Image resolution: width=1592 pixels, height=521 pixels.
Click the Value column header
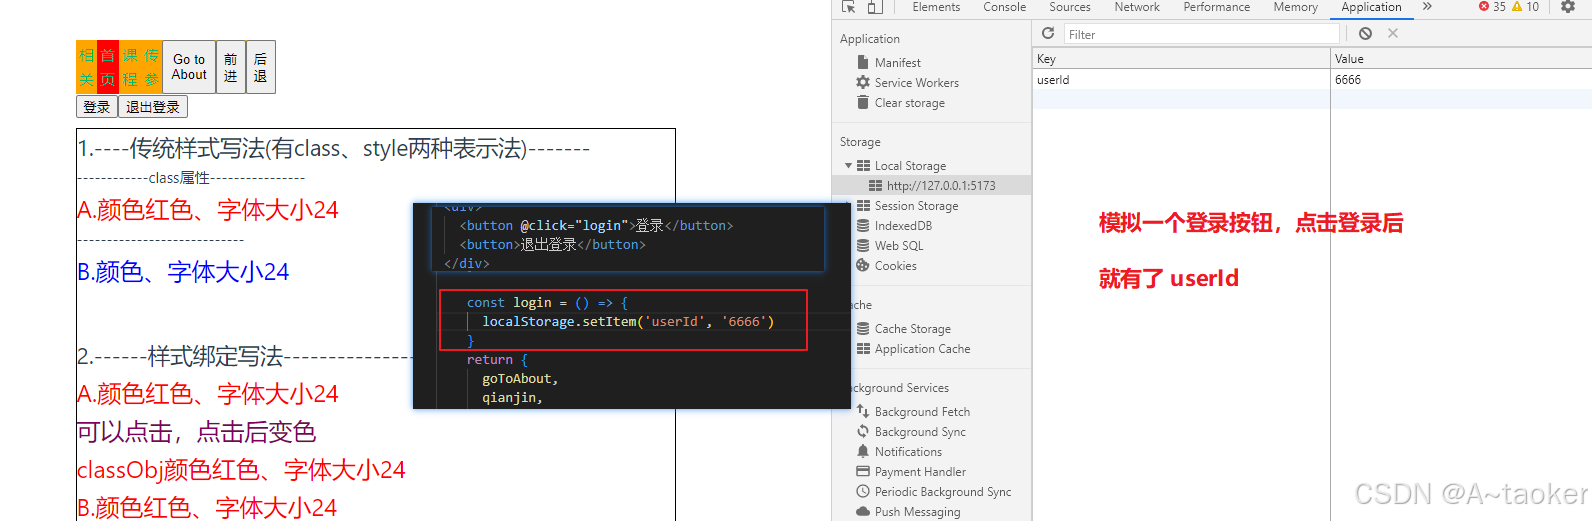(x=1461, y=58)
